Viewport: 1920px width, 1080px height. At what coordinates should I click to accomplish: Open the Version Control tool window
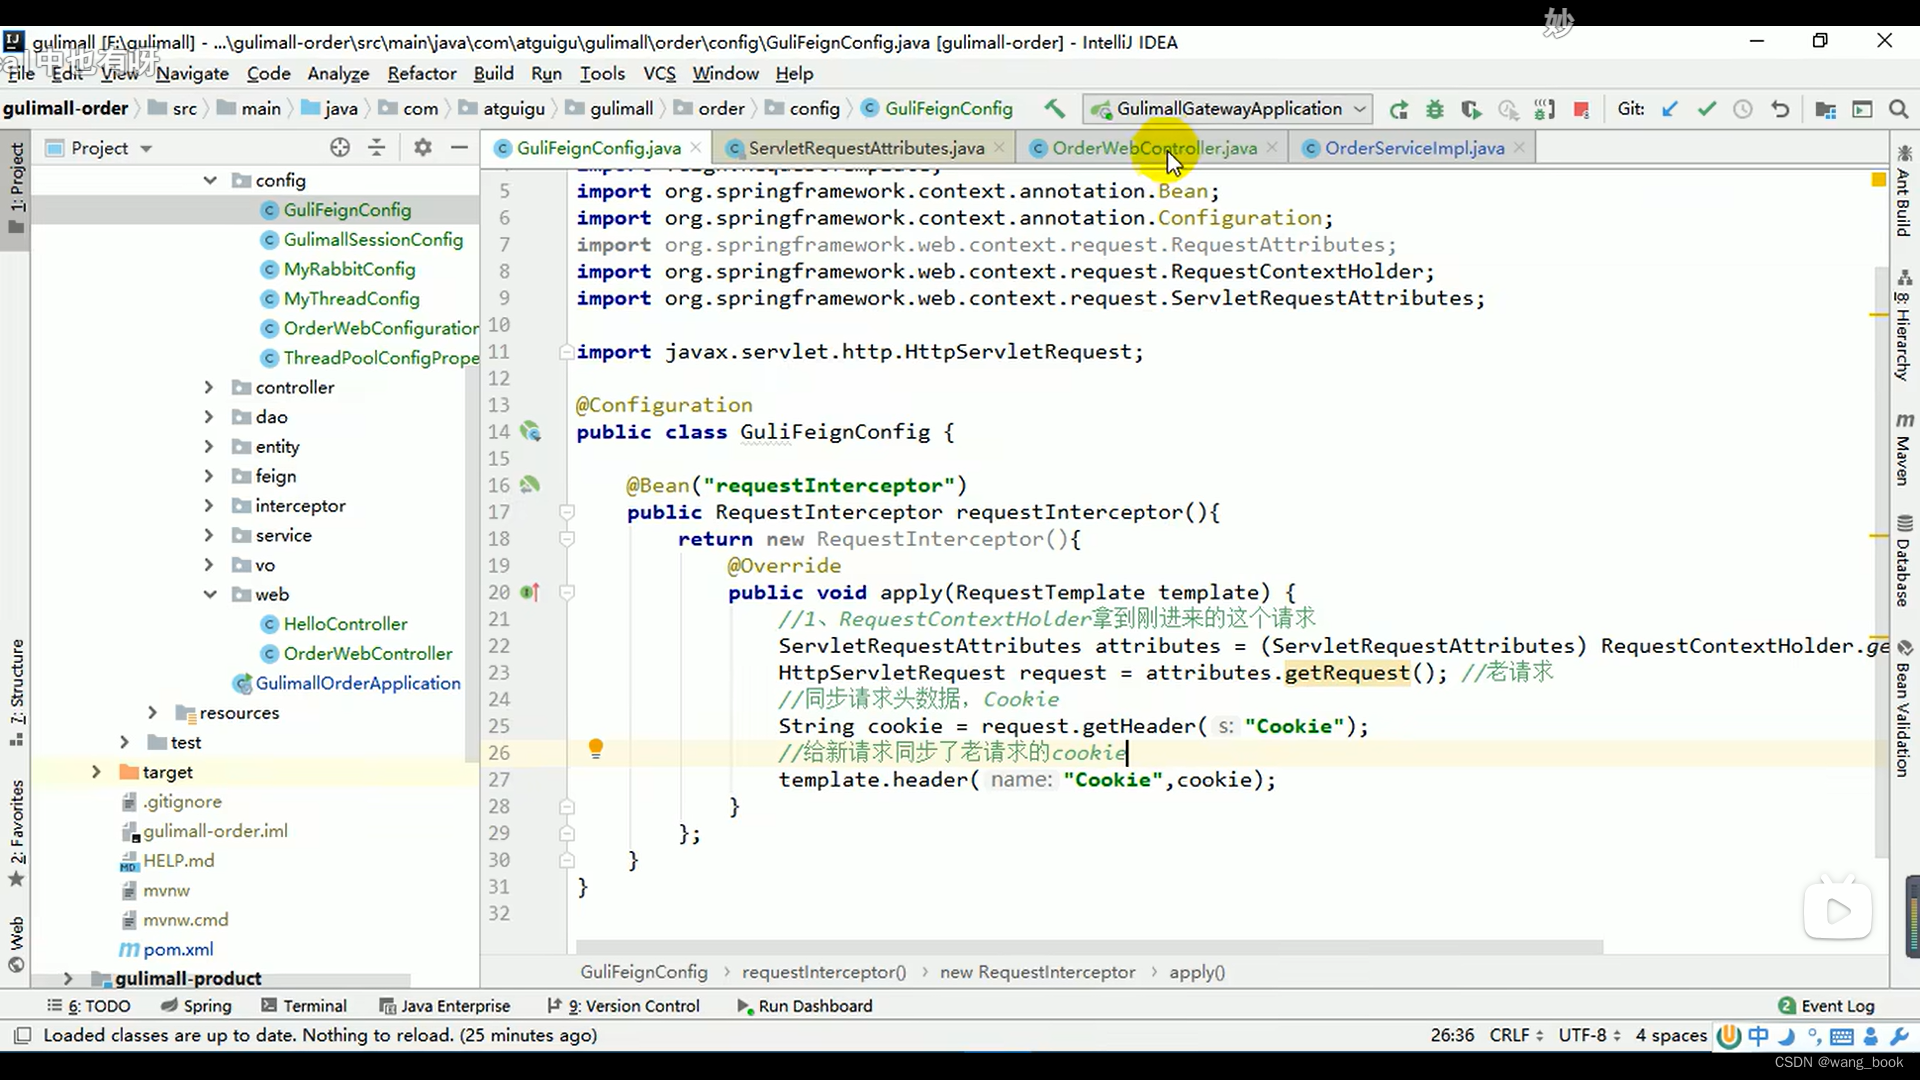pyautogui.click(x=623, y=1006)
